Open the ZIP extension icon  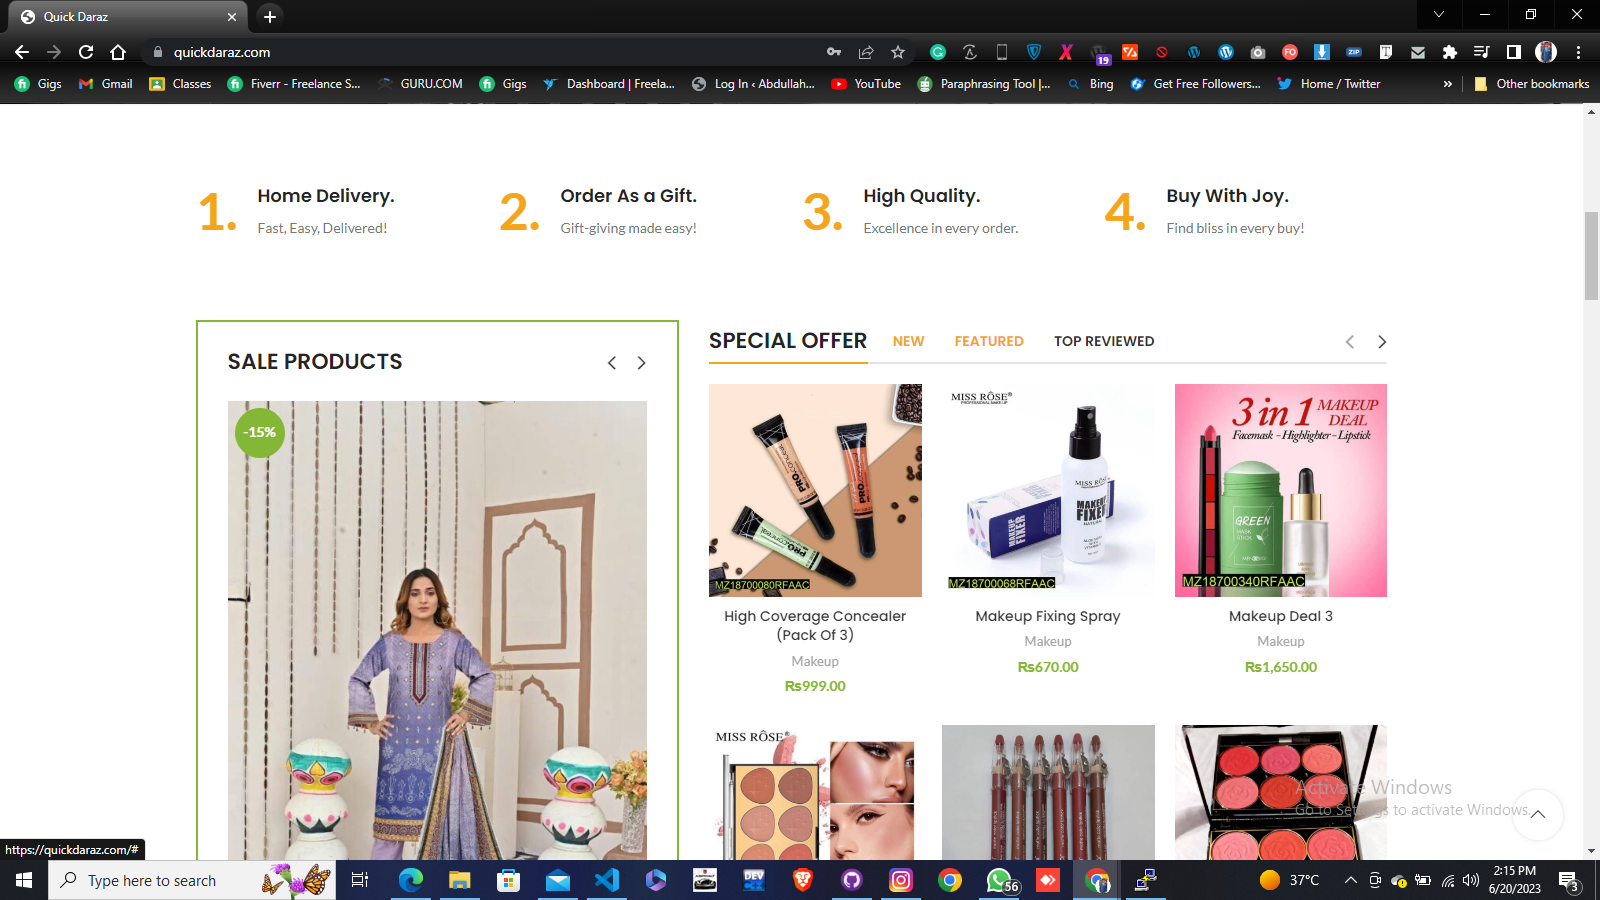(x=1354, y=52)
